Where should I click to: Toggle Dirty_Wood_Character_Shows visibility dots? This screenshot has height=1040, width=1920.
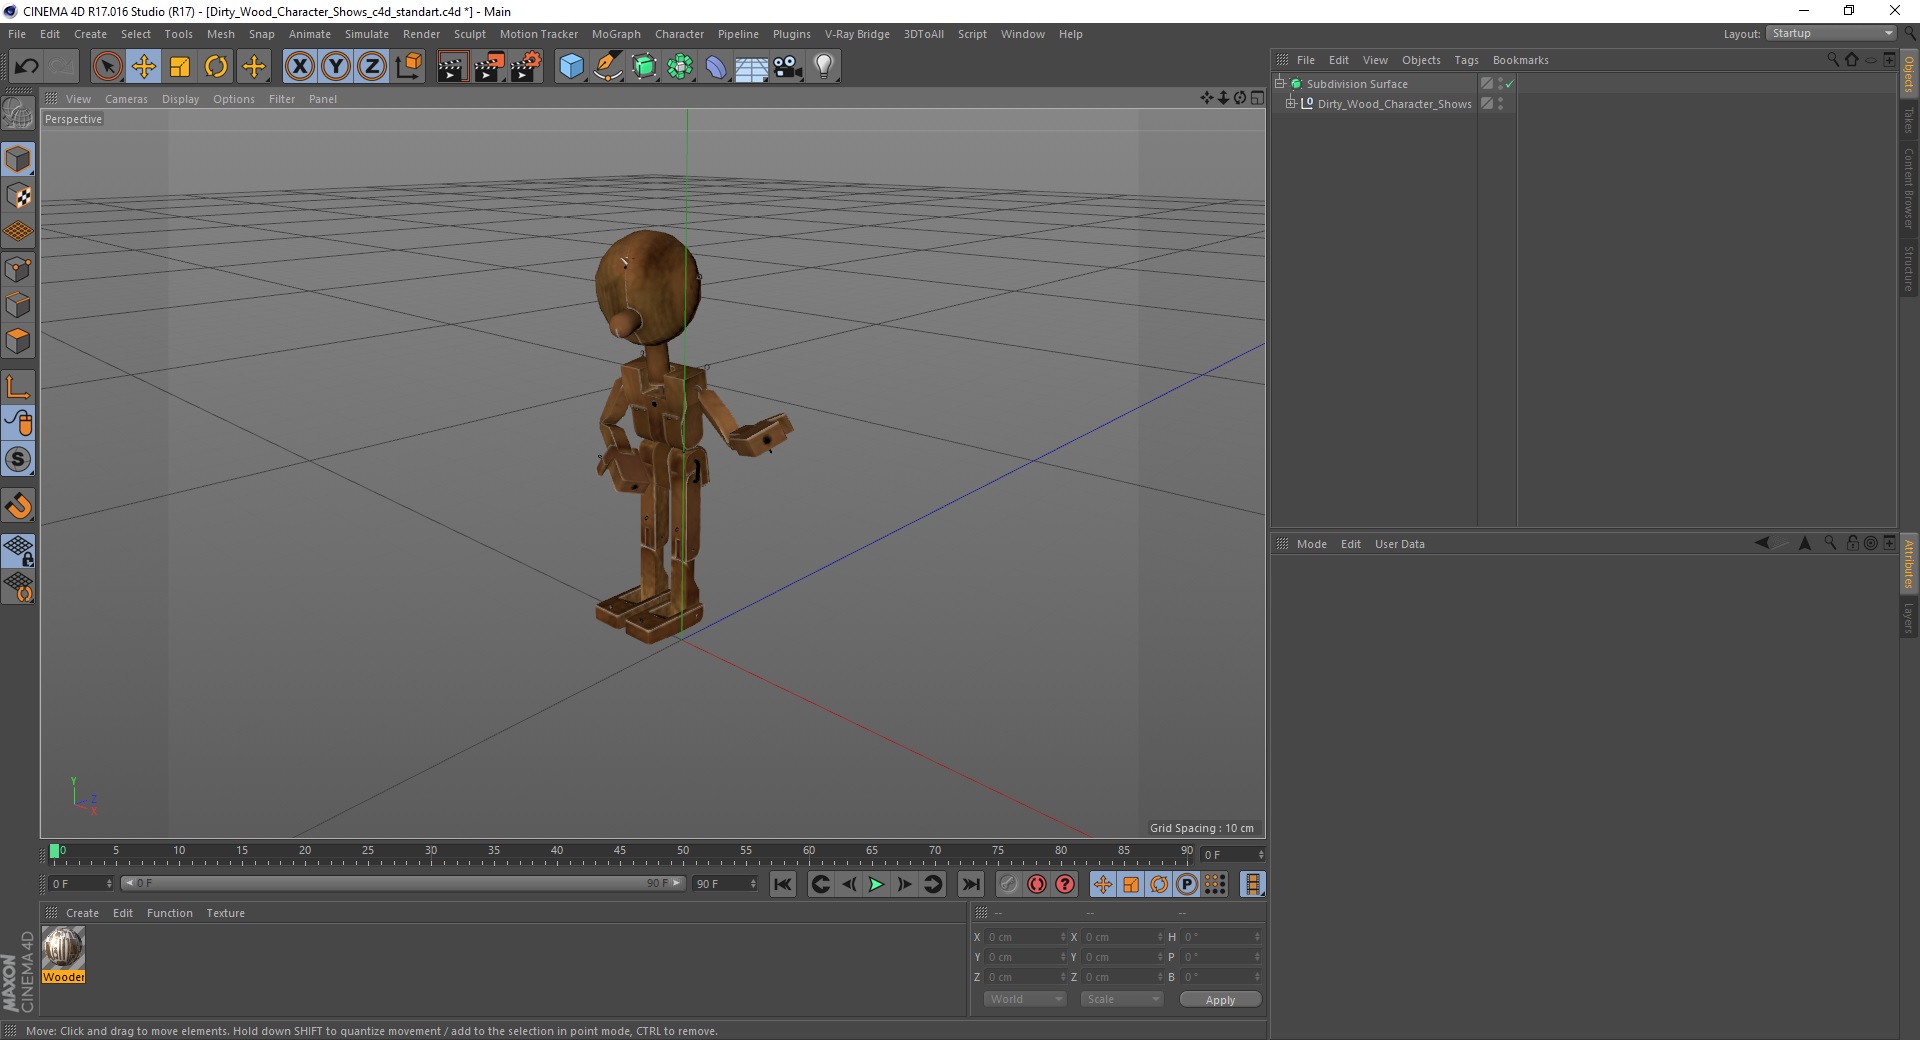(1500, 104)
